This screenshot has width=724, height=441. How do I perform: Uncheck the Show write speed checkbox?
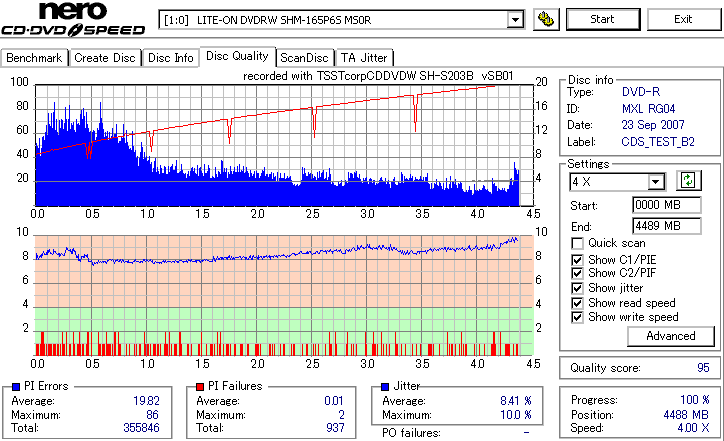(577, 317)
